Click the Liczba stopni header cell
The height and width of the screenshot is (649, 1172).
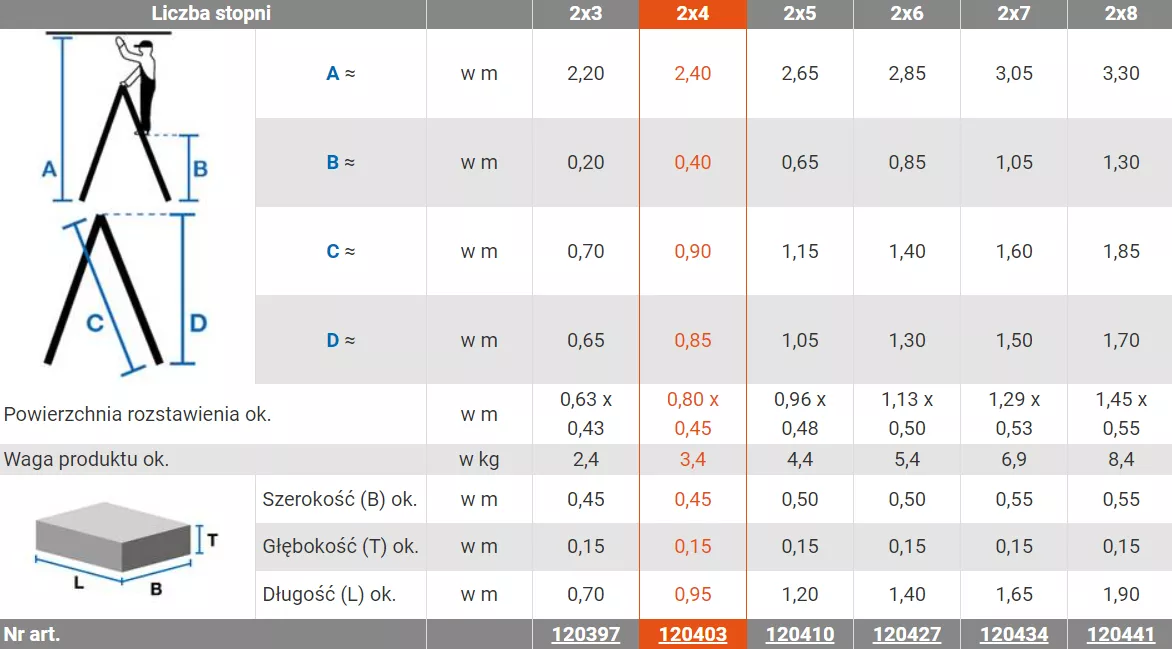pos(212,13)
